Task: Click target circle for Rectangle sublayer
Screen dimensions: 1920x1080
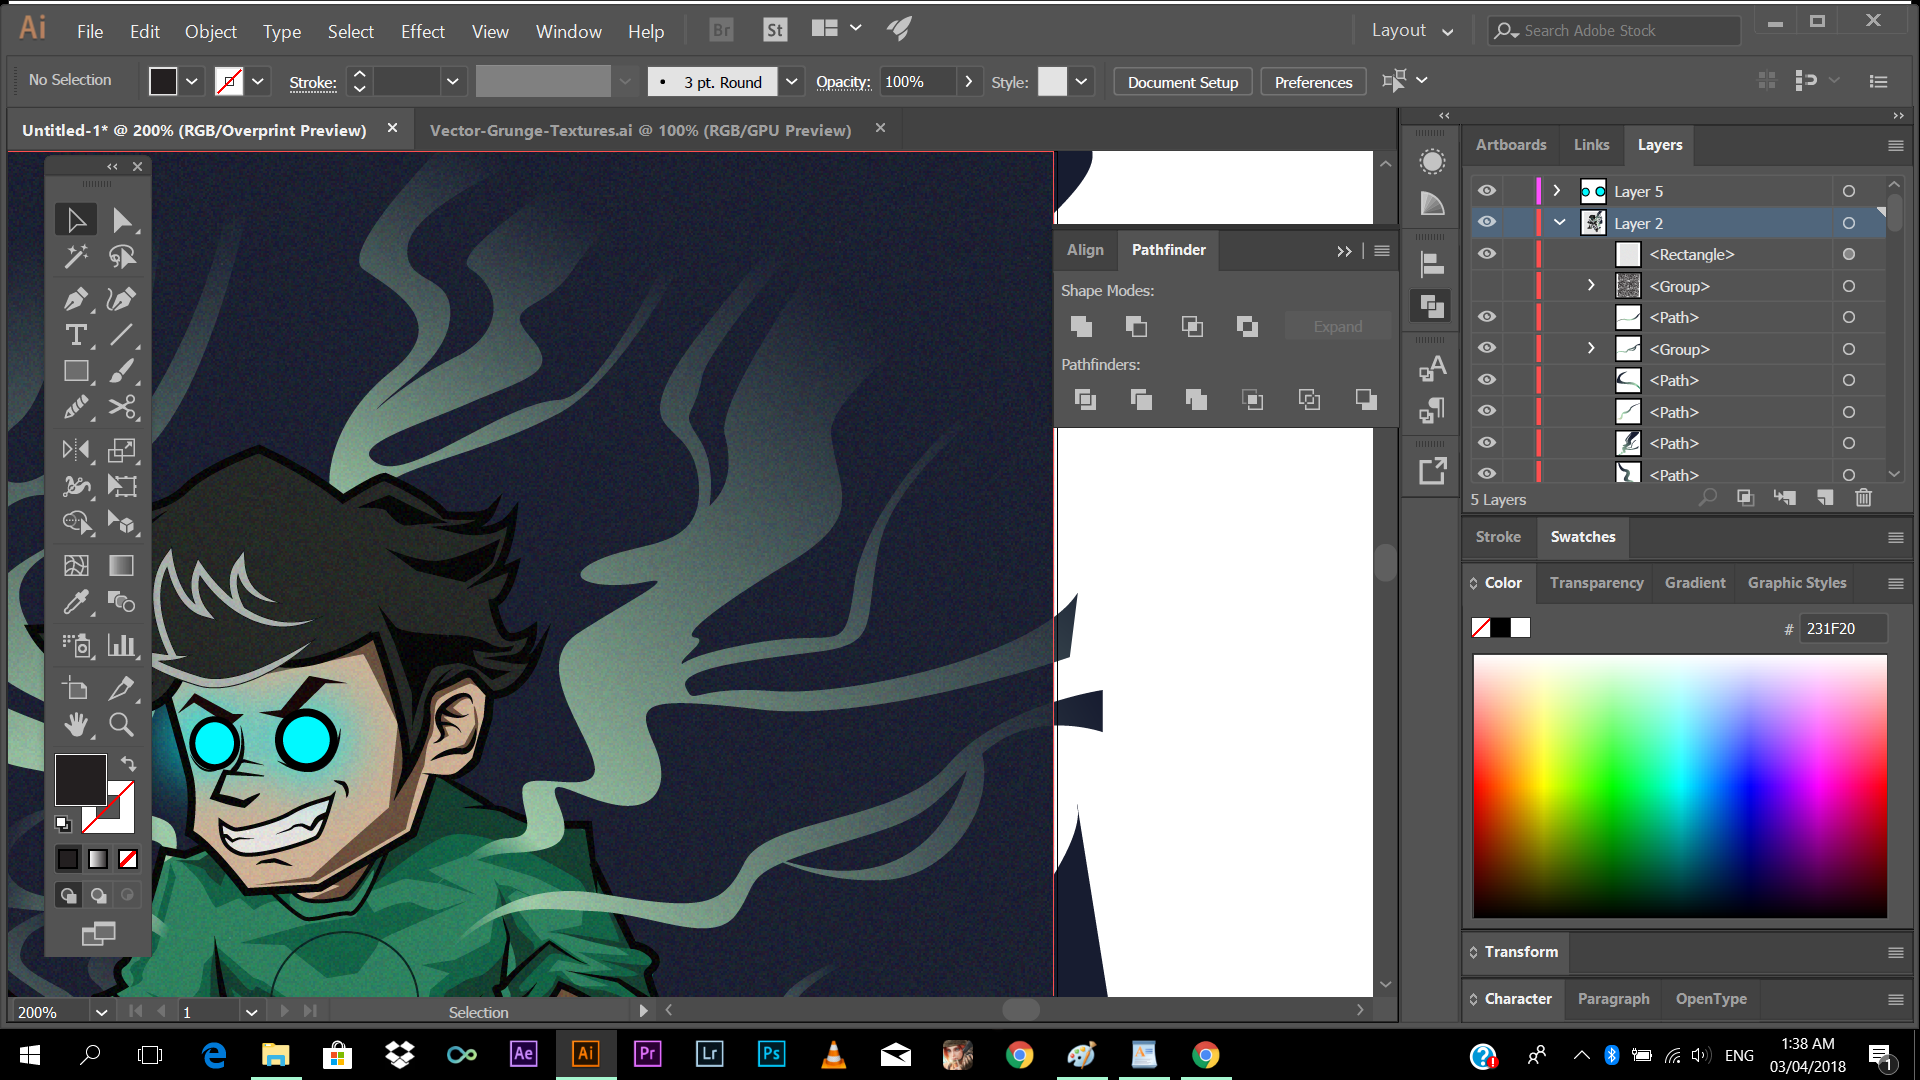Action: 1849,254
